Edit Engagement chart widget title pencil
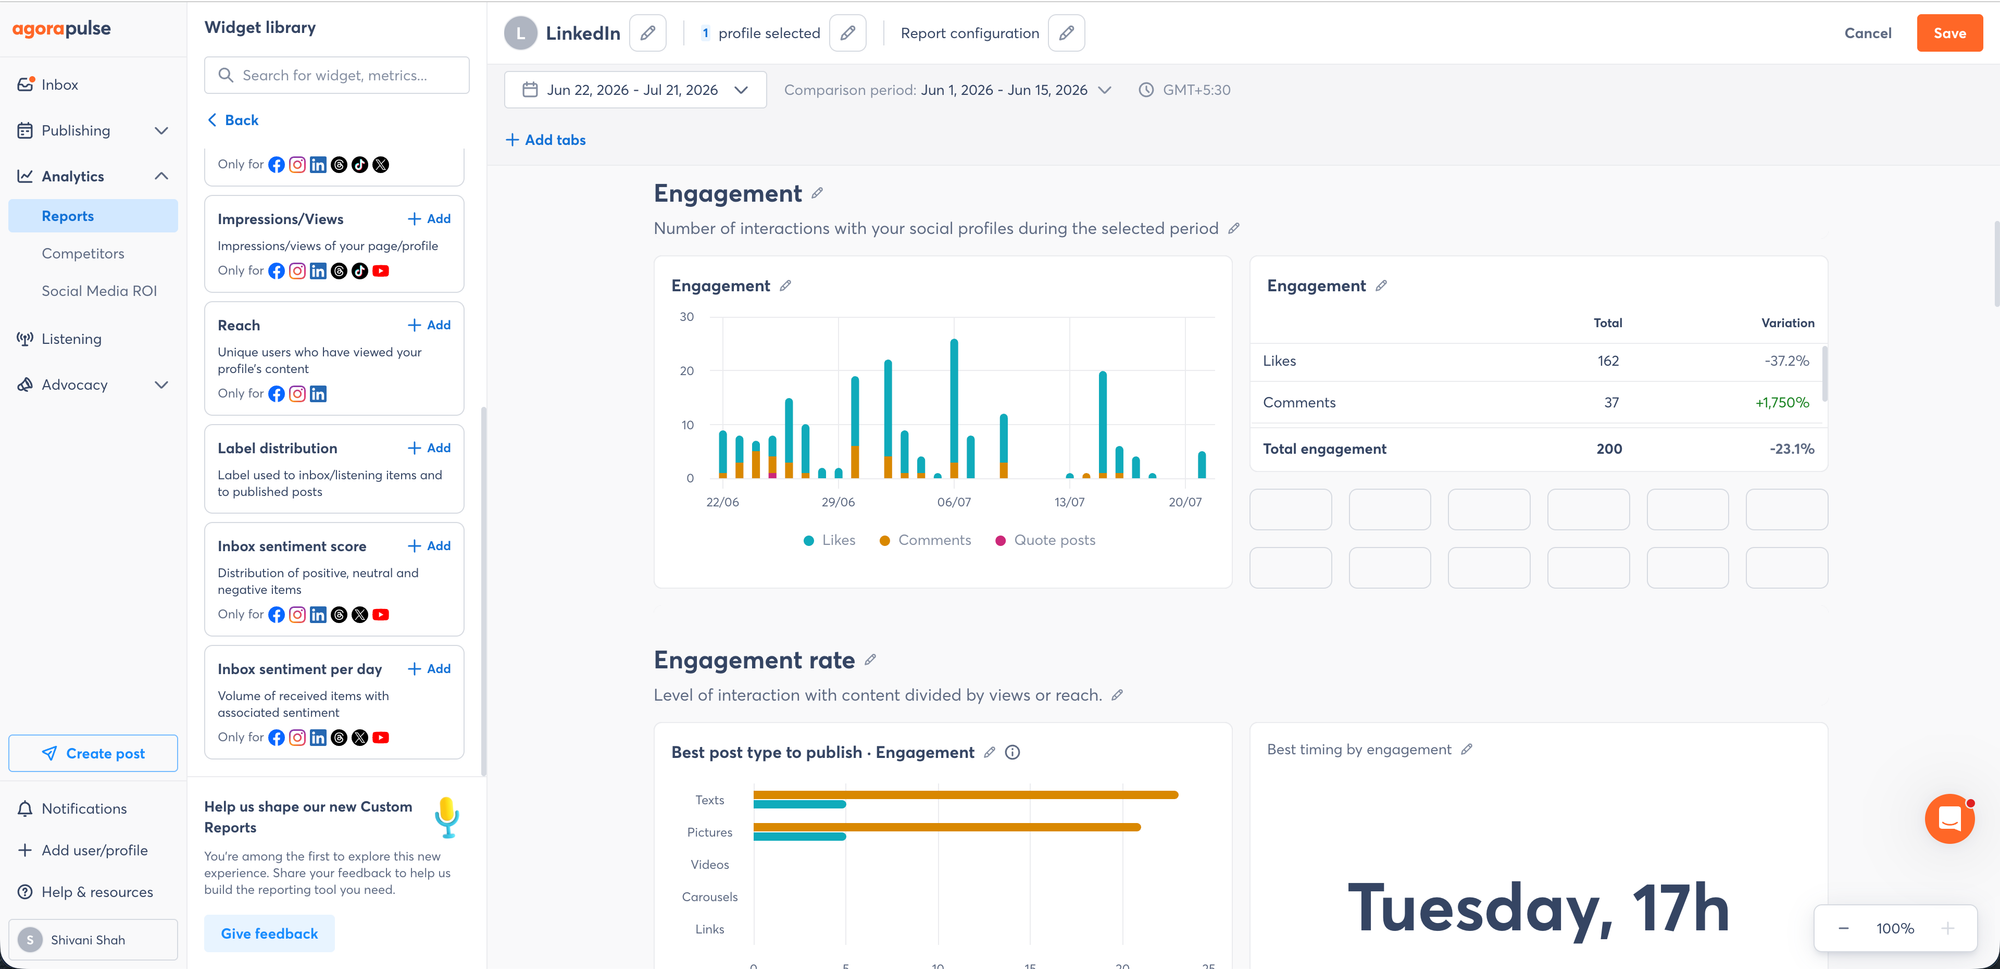Viewport: 2000px width, 969px height. pyautogui.click(x=785, y=286)
